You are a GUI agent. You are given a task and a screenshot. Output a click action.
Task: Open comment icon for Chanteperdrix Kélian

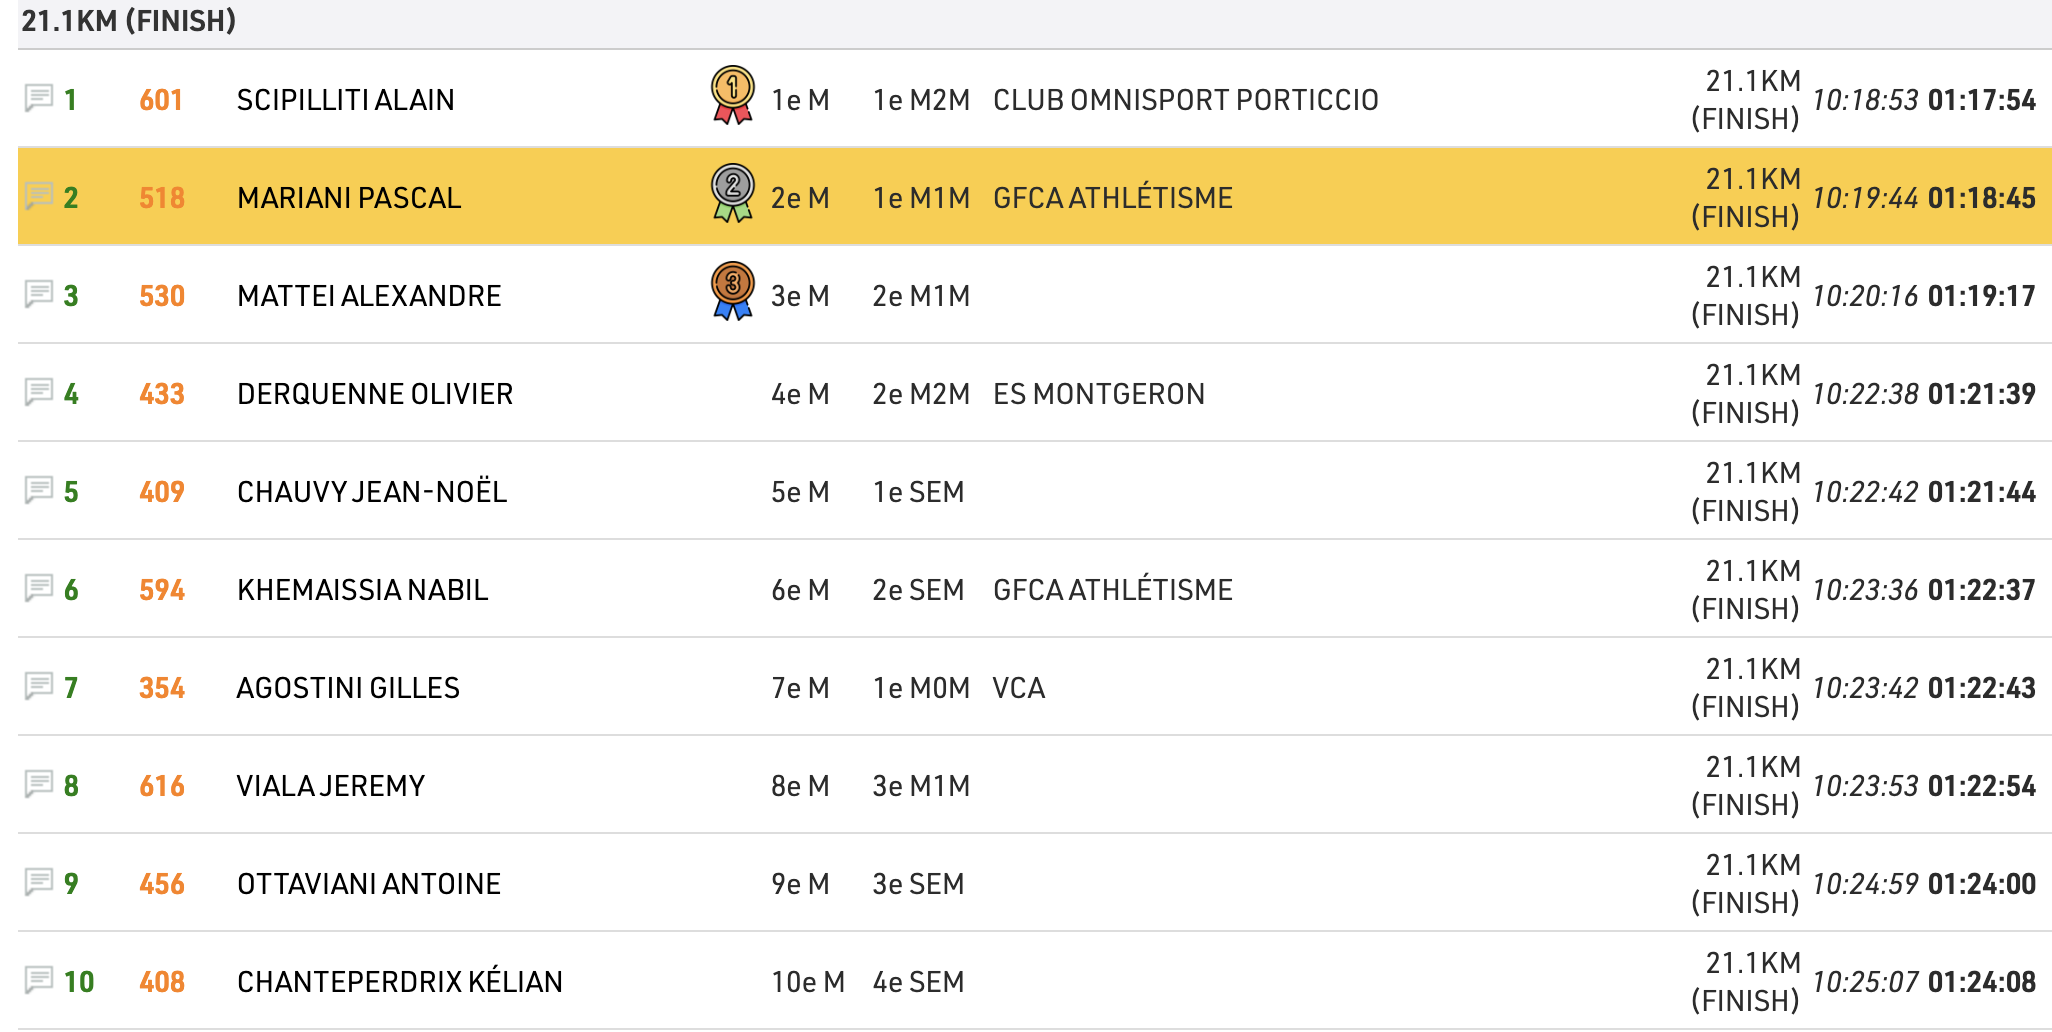[x=39, y=980]
